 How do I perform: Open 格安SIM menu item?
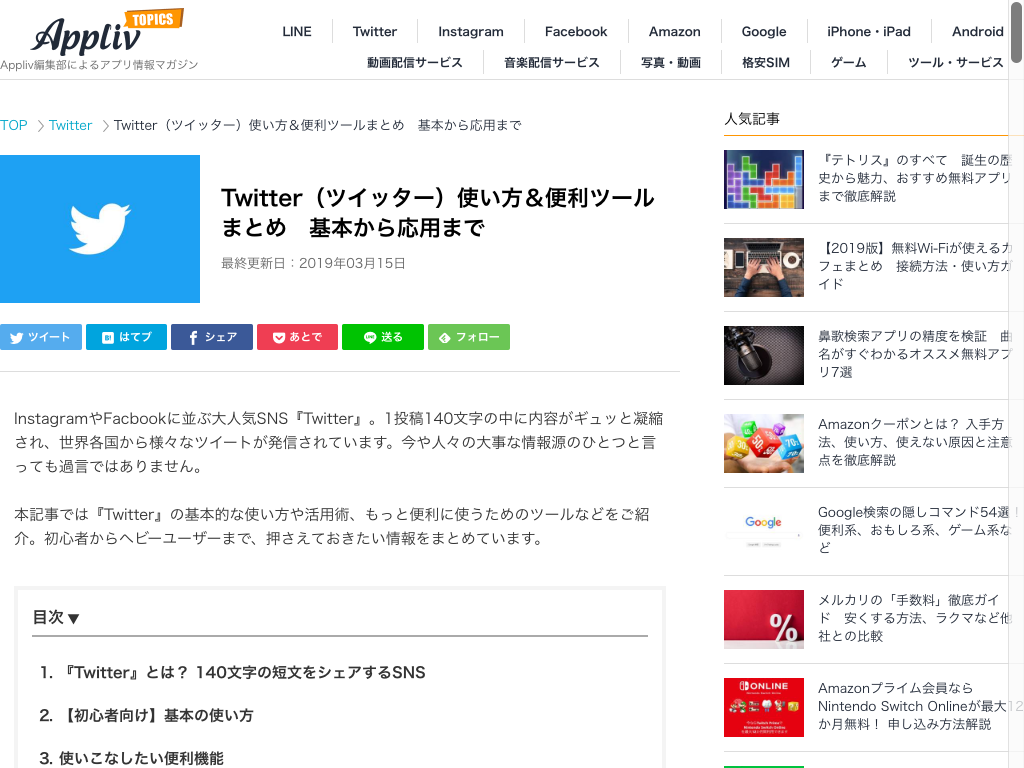pos(765,63)
